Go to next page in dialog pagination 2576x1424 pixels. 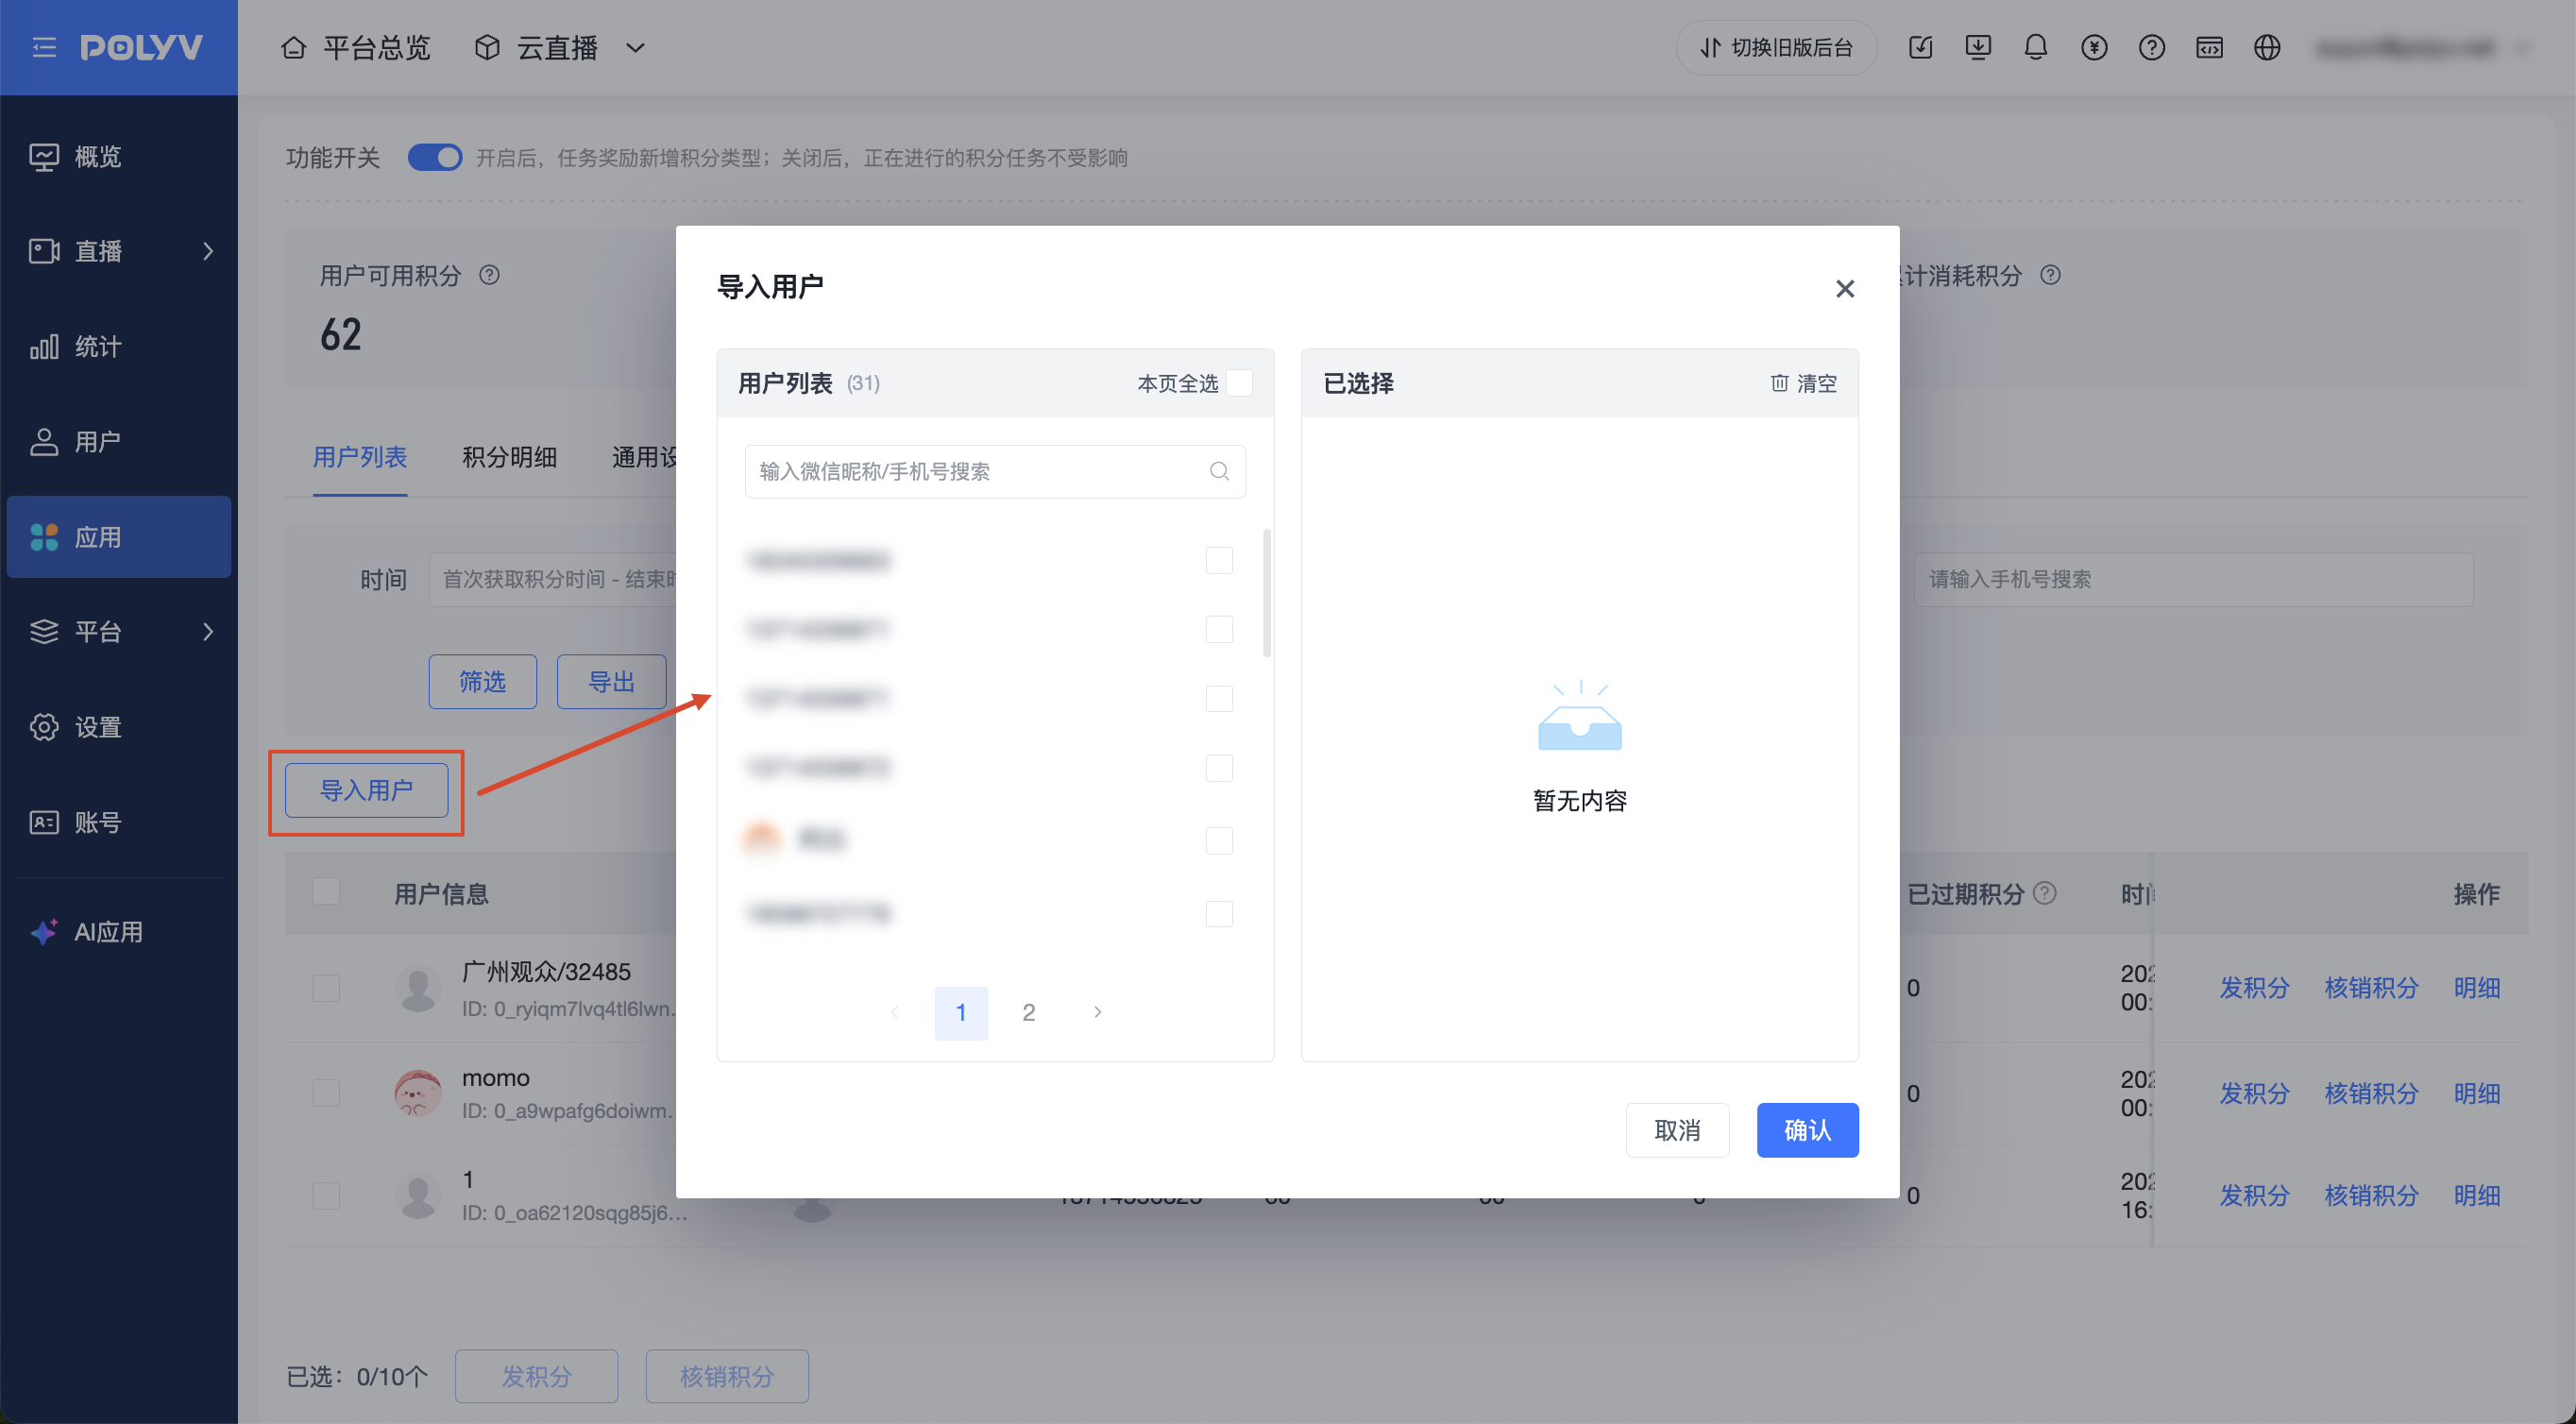(x=1097, y=1012)
